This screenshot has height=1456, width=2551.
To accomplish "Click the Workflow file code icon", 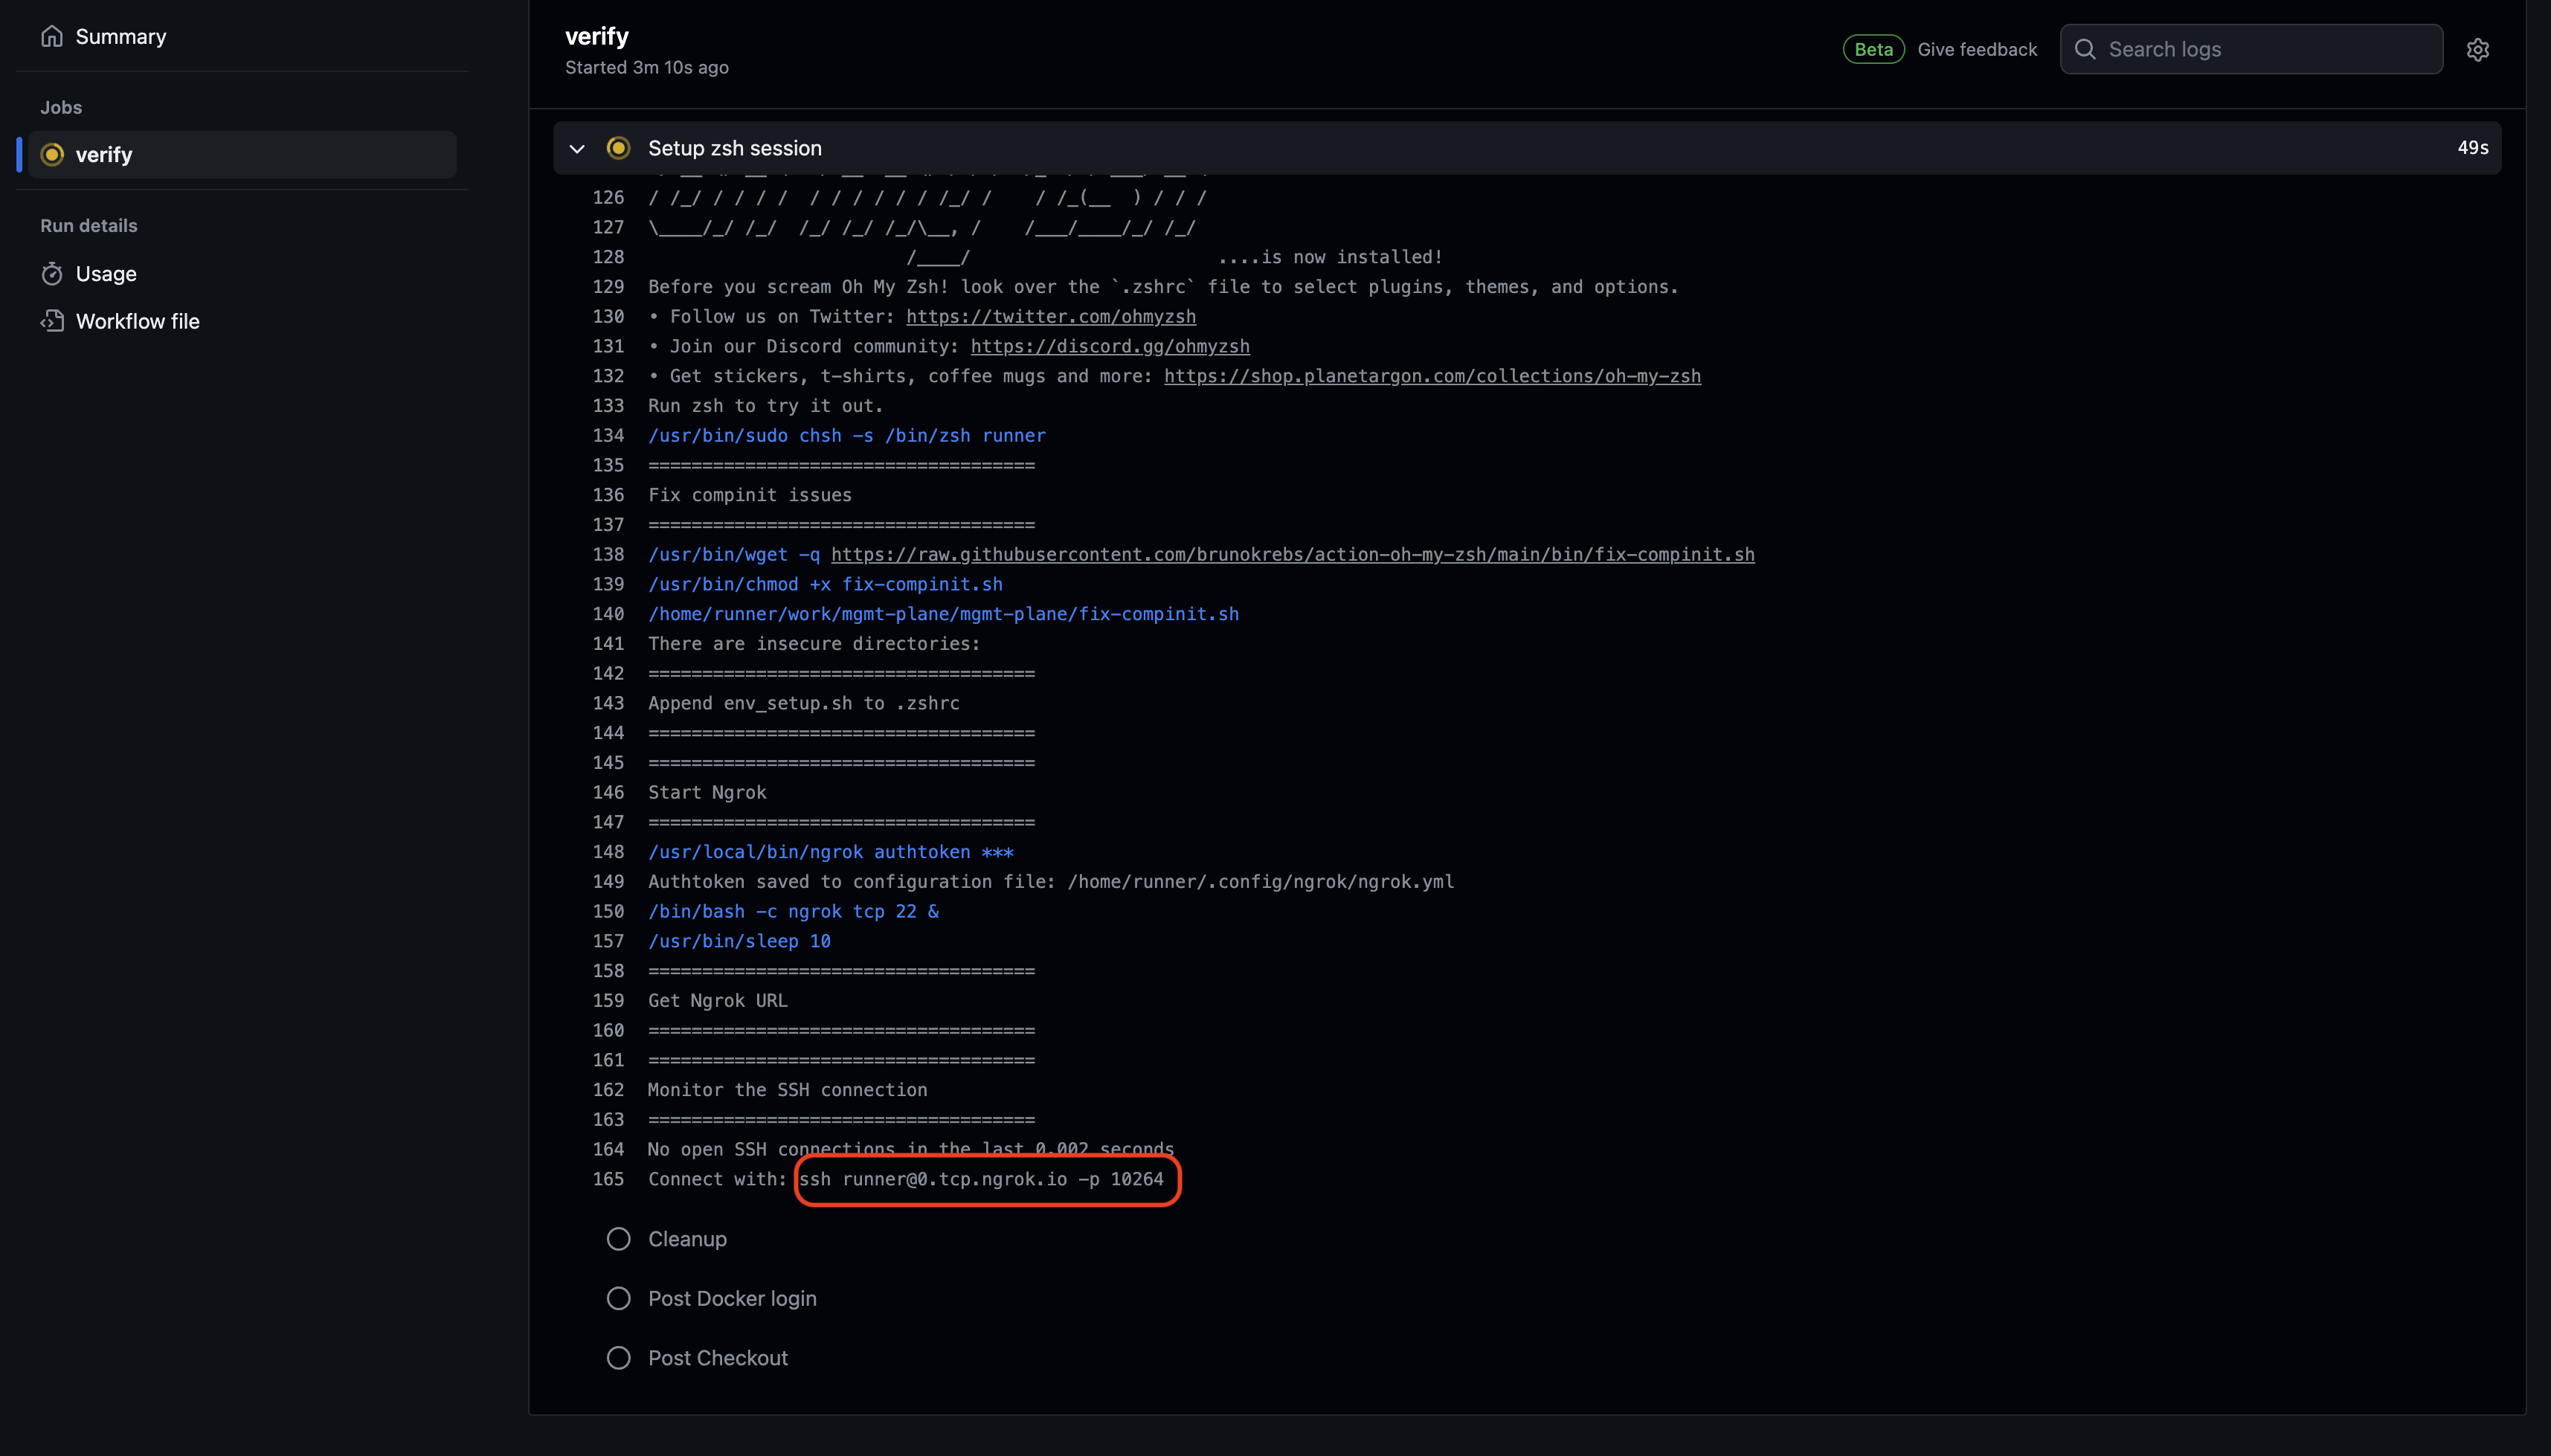I will [x=52, y=321].
